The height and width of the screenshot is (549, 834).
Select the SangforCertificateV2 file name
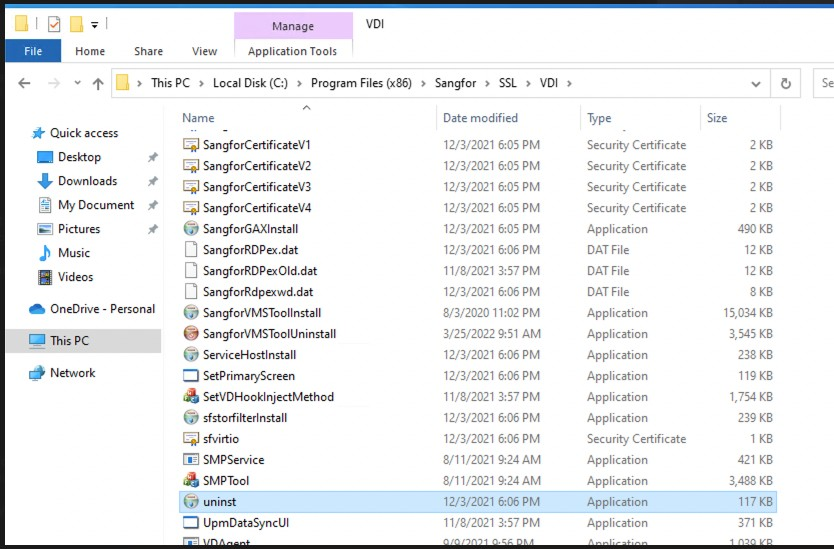tap(257, 166)
